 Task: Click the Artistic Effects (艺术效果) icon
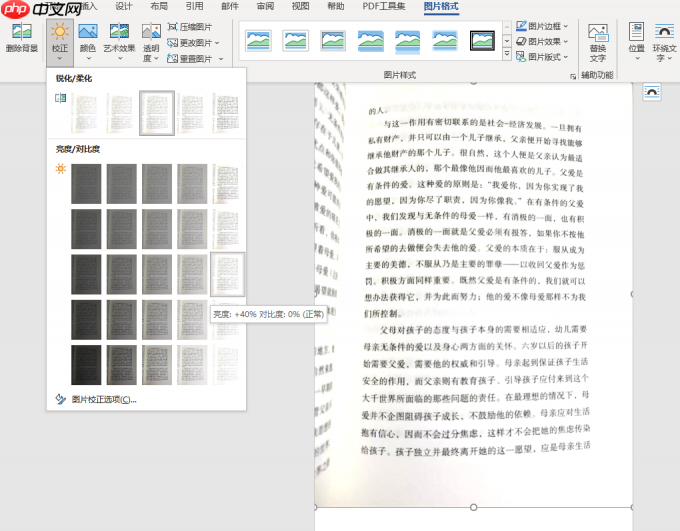(119, 31)
